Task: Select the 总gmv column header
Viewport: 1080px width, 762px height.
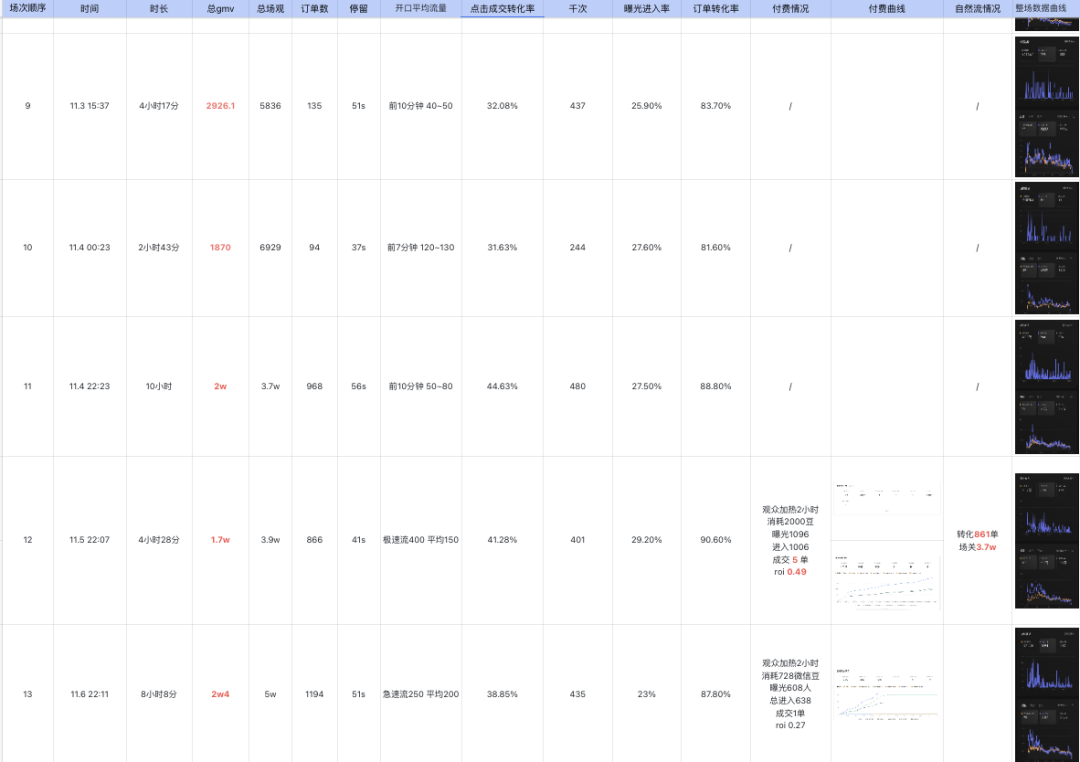Action: [220, 9]
